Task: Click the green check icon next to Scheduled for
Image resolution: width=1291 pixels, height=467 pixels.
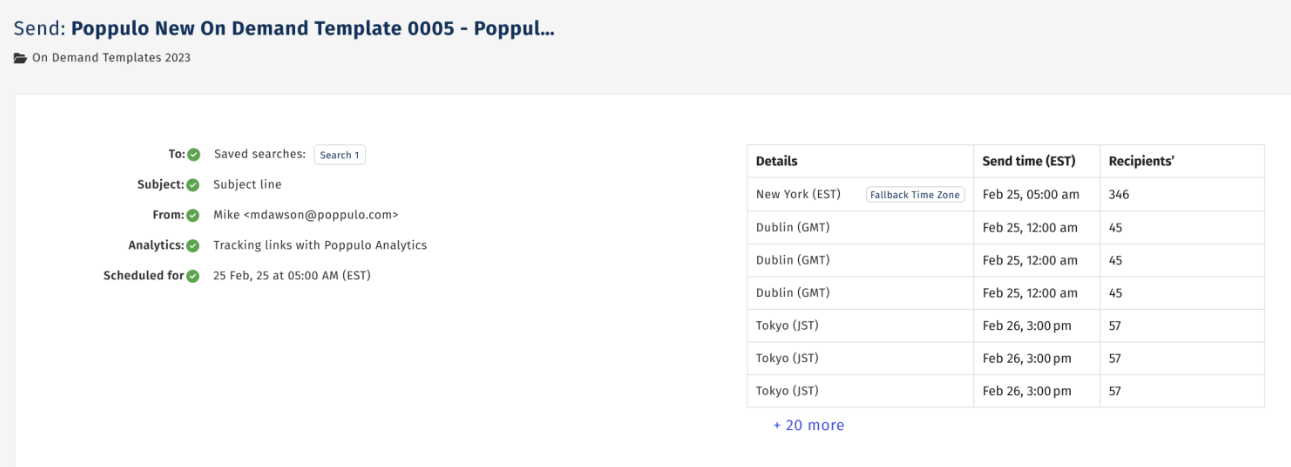Action: tap(194, 276)
